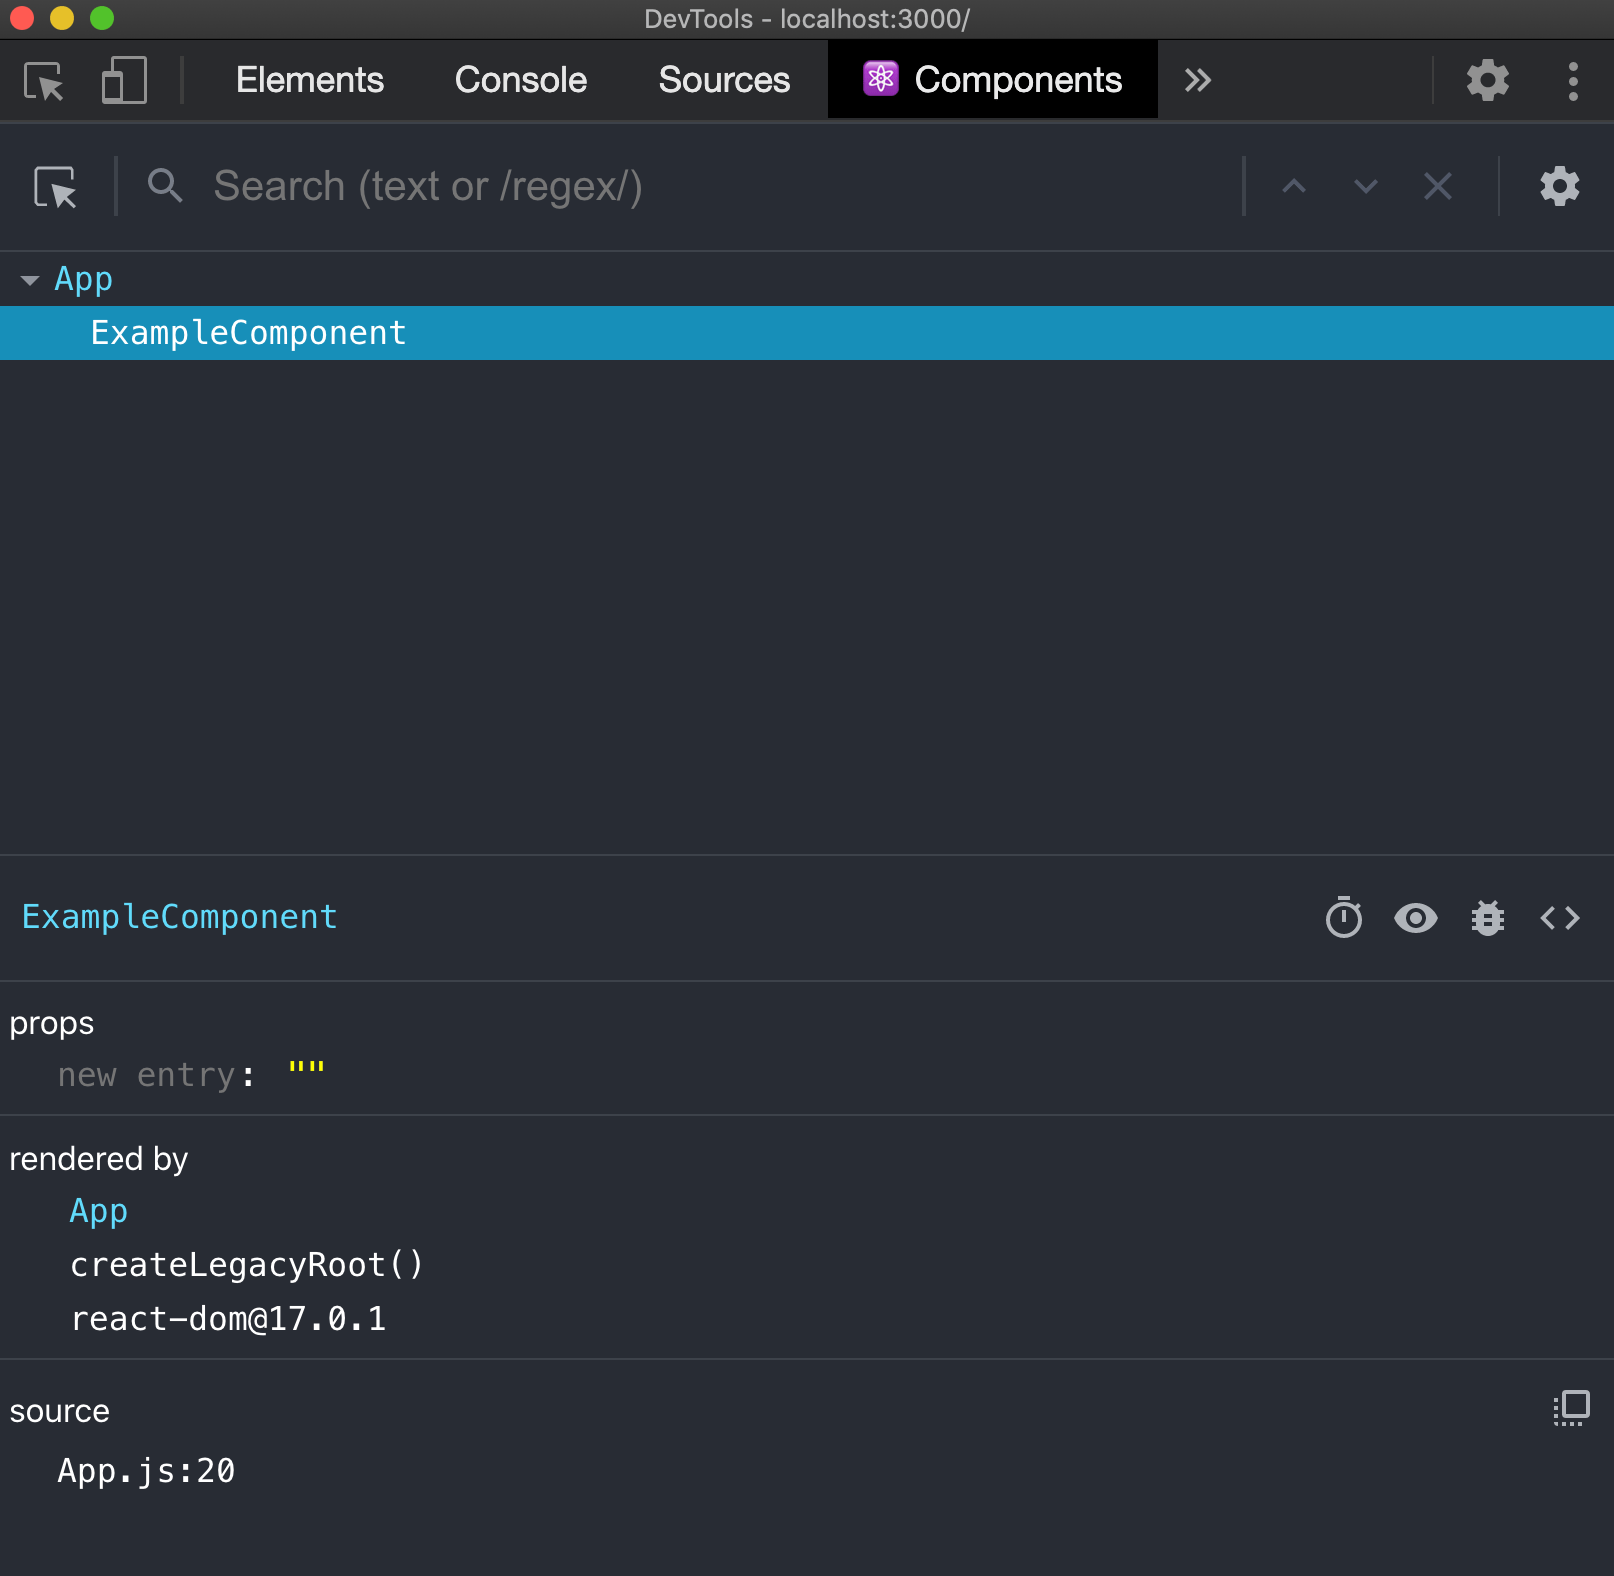Collapse the App tree node
The height and width of the screenshot is (1576, 1614).
coord(29,279)
